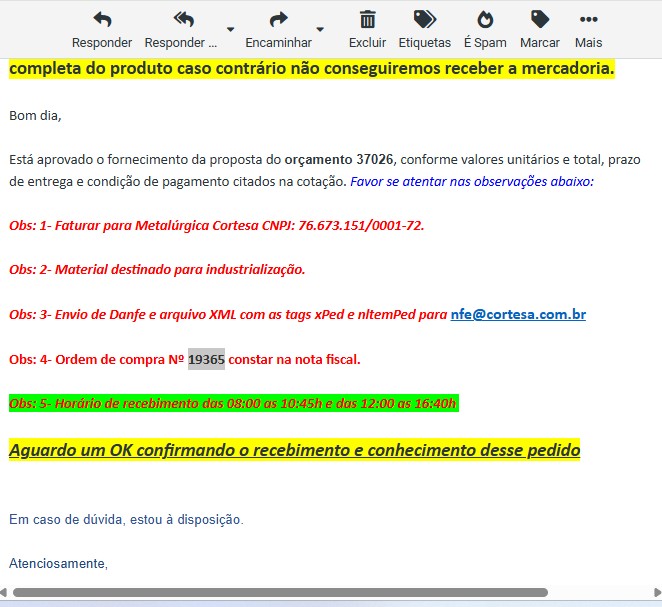Open the nfe@cortesa.com.br email link
The image size is (662, 607).
coord(518,314)
